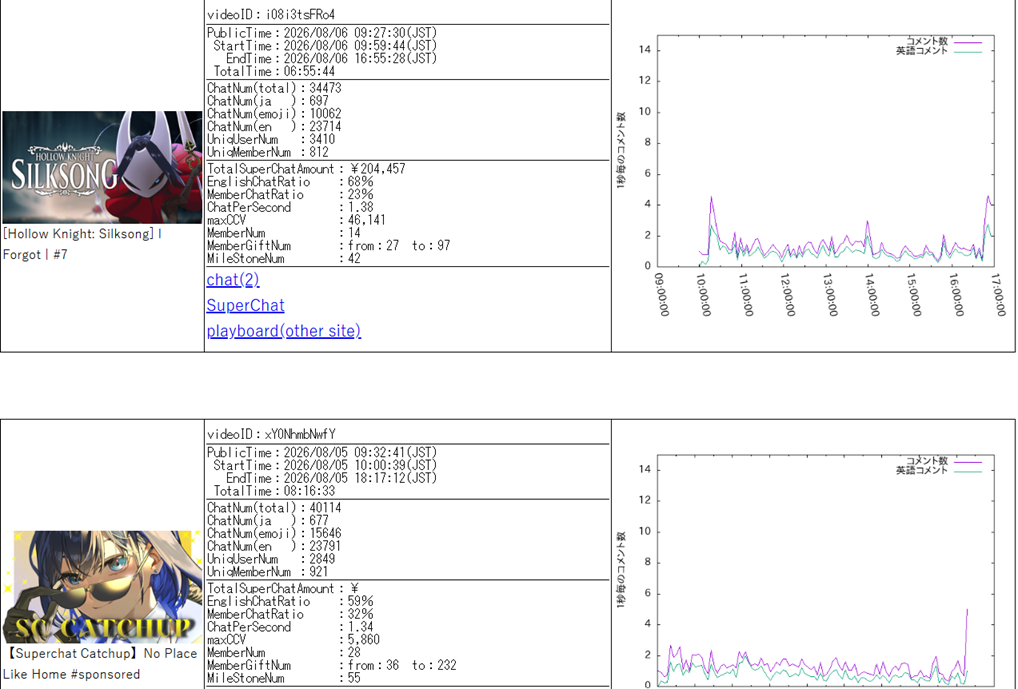Click ChatPerSecond 1.34 value
This screenshot has height=689, width=1018.
coord(361,627)
